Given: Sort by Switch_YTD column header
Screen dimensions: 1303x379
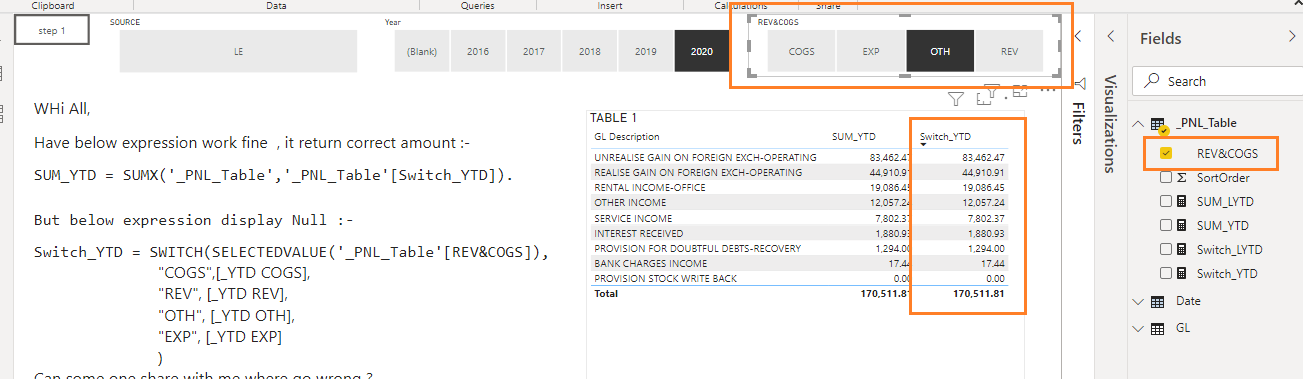Looking at the screenshot, I should 946,137.
